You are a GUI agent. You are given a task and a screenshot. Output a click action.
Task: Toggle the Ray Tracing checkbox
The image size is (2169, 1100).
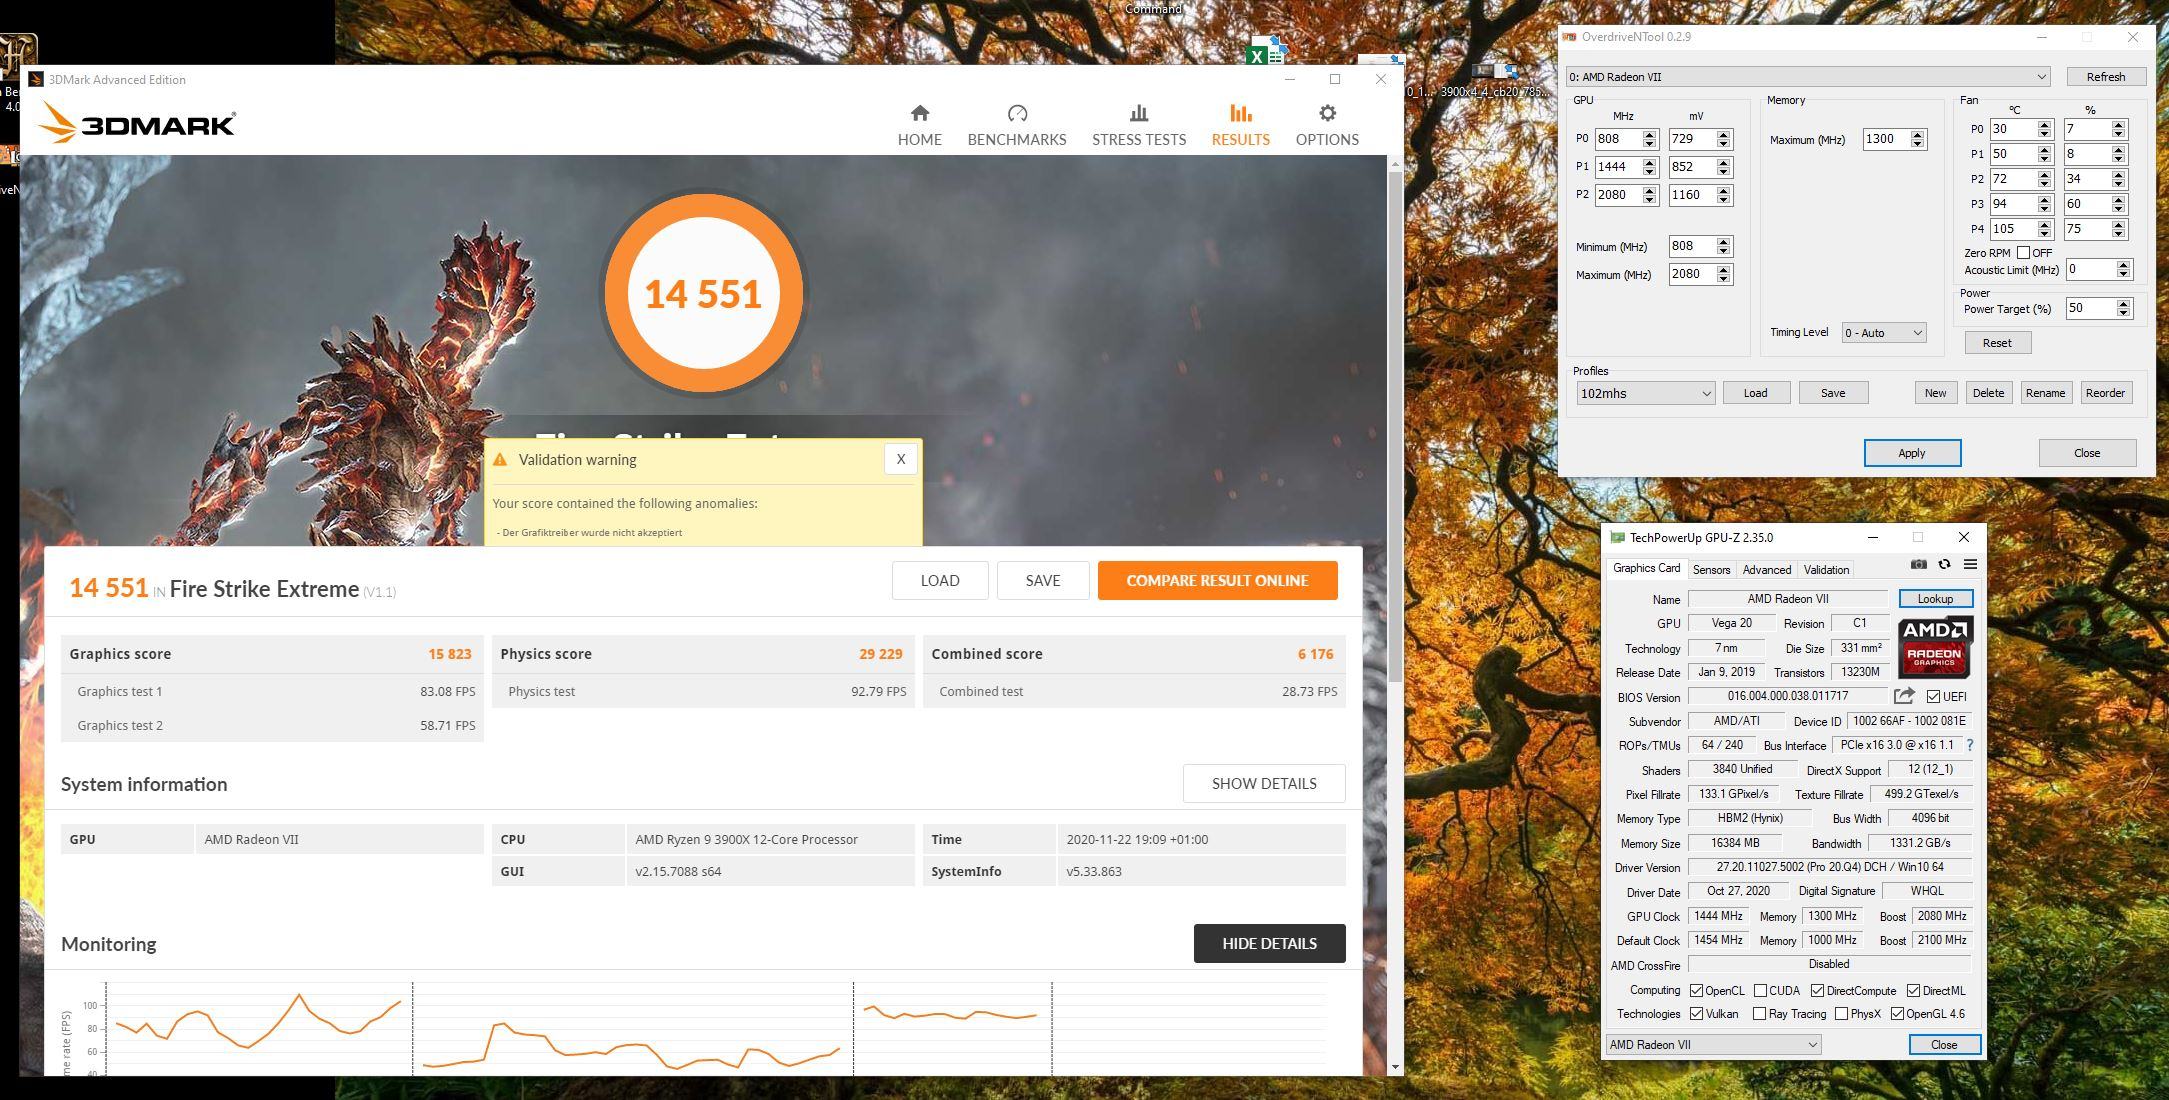click(x=1759, y=1014)
